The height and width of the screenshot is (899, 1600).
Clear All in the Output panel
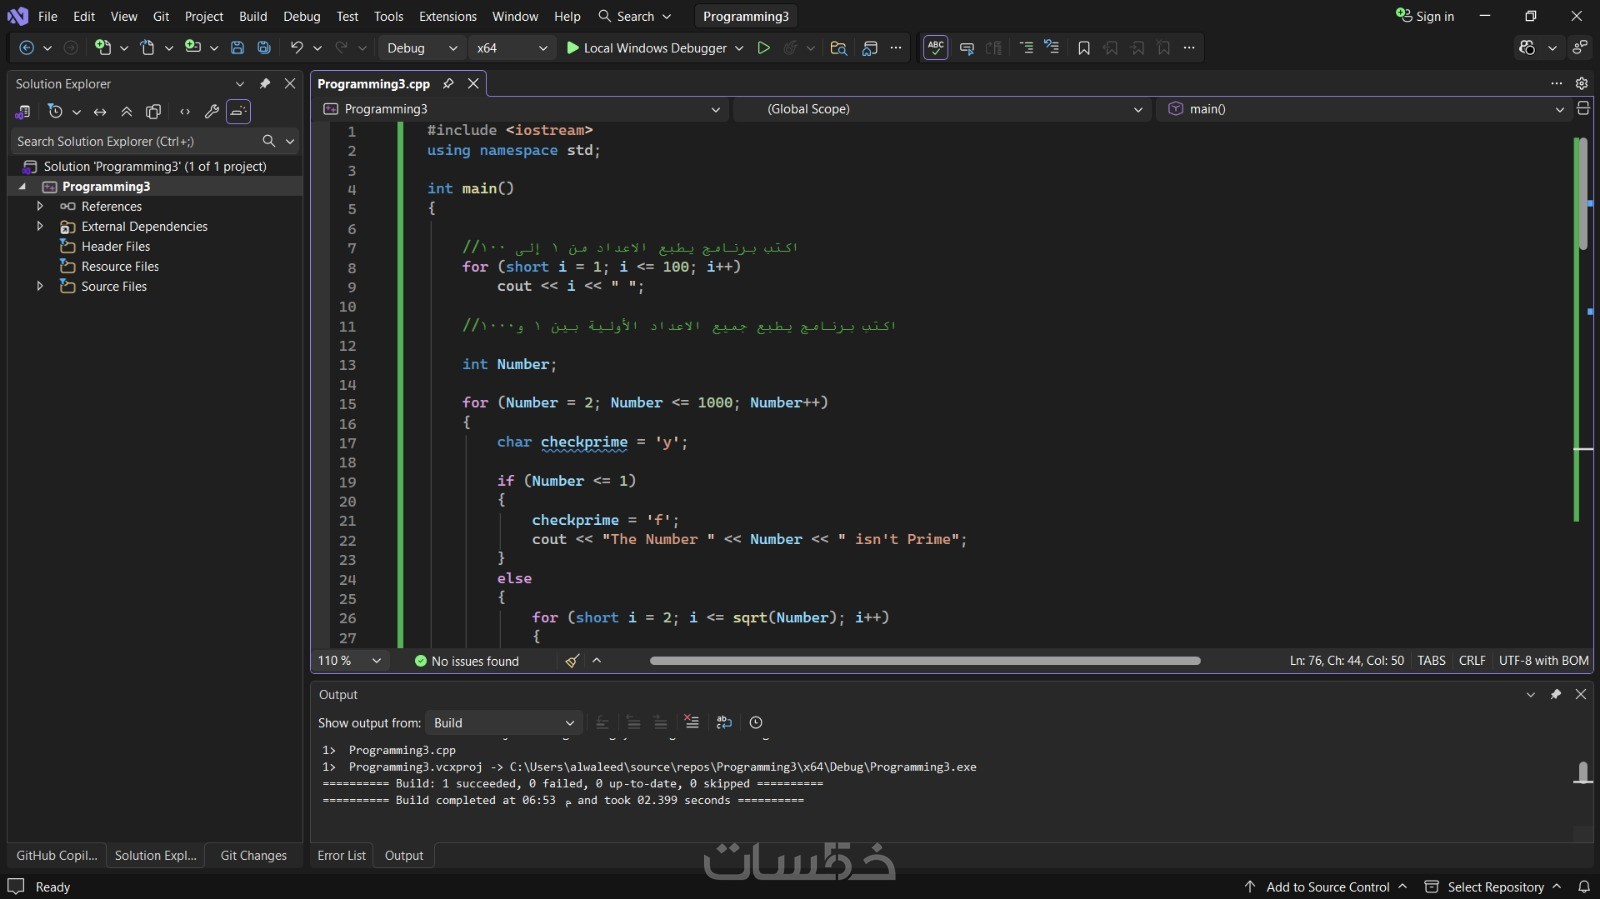[691, 722]
